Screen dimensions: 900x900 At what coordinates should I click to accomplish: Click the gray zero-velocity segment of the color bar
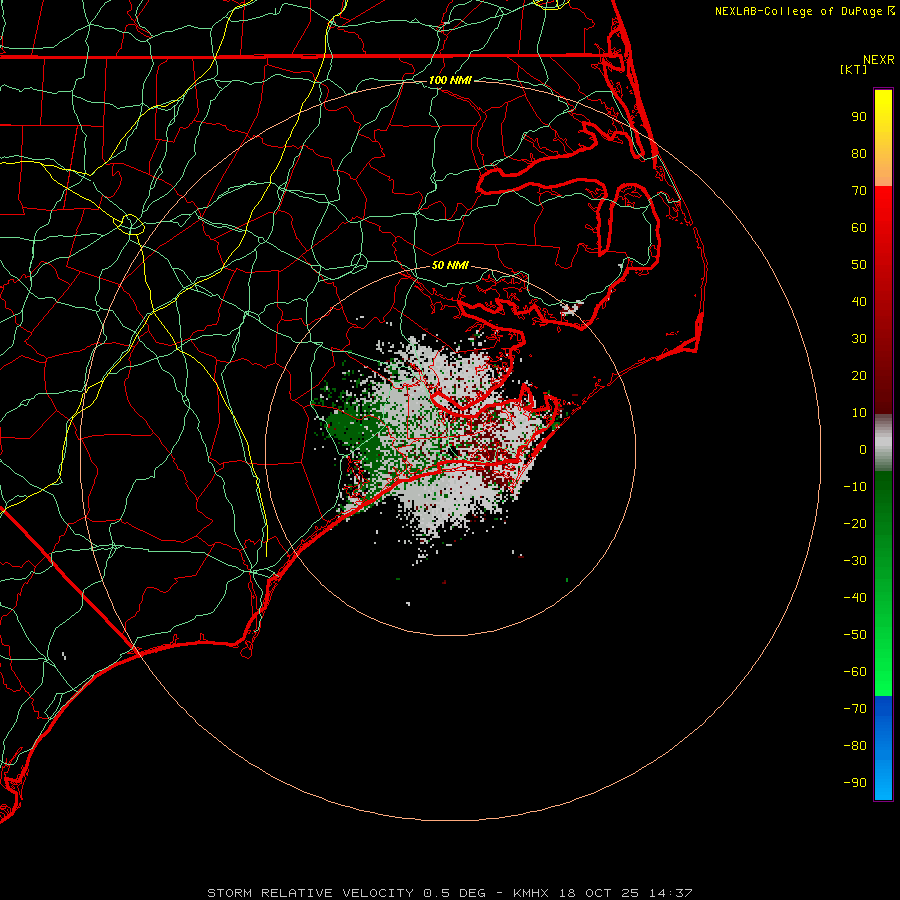tap(883, 443)
